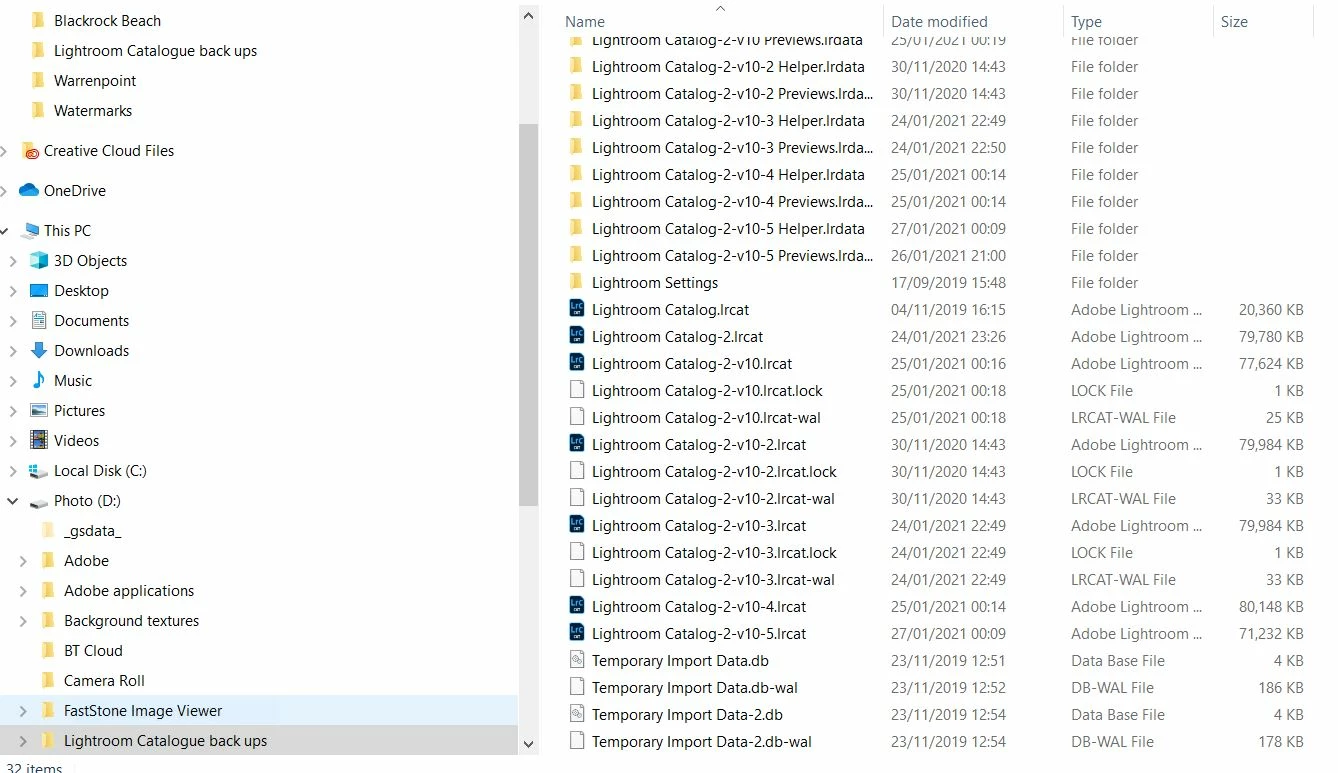1338x773 pixels.
Task: Click the Desktop icon in navigation pane
Action: pyautogui.click(x=39, y=290)
